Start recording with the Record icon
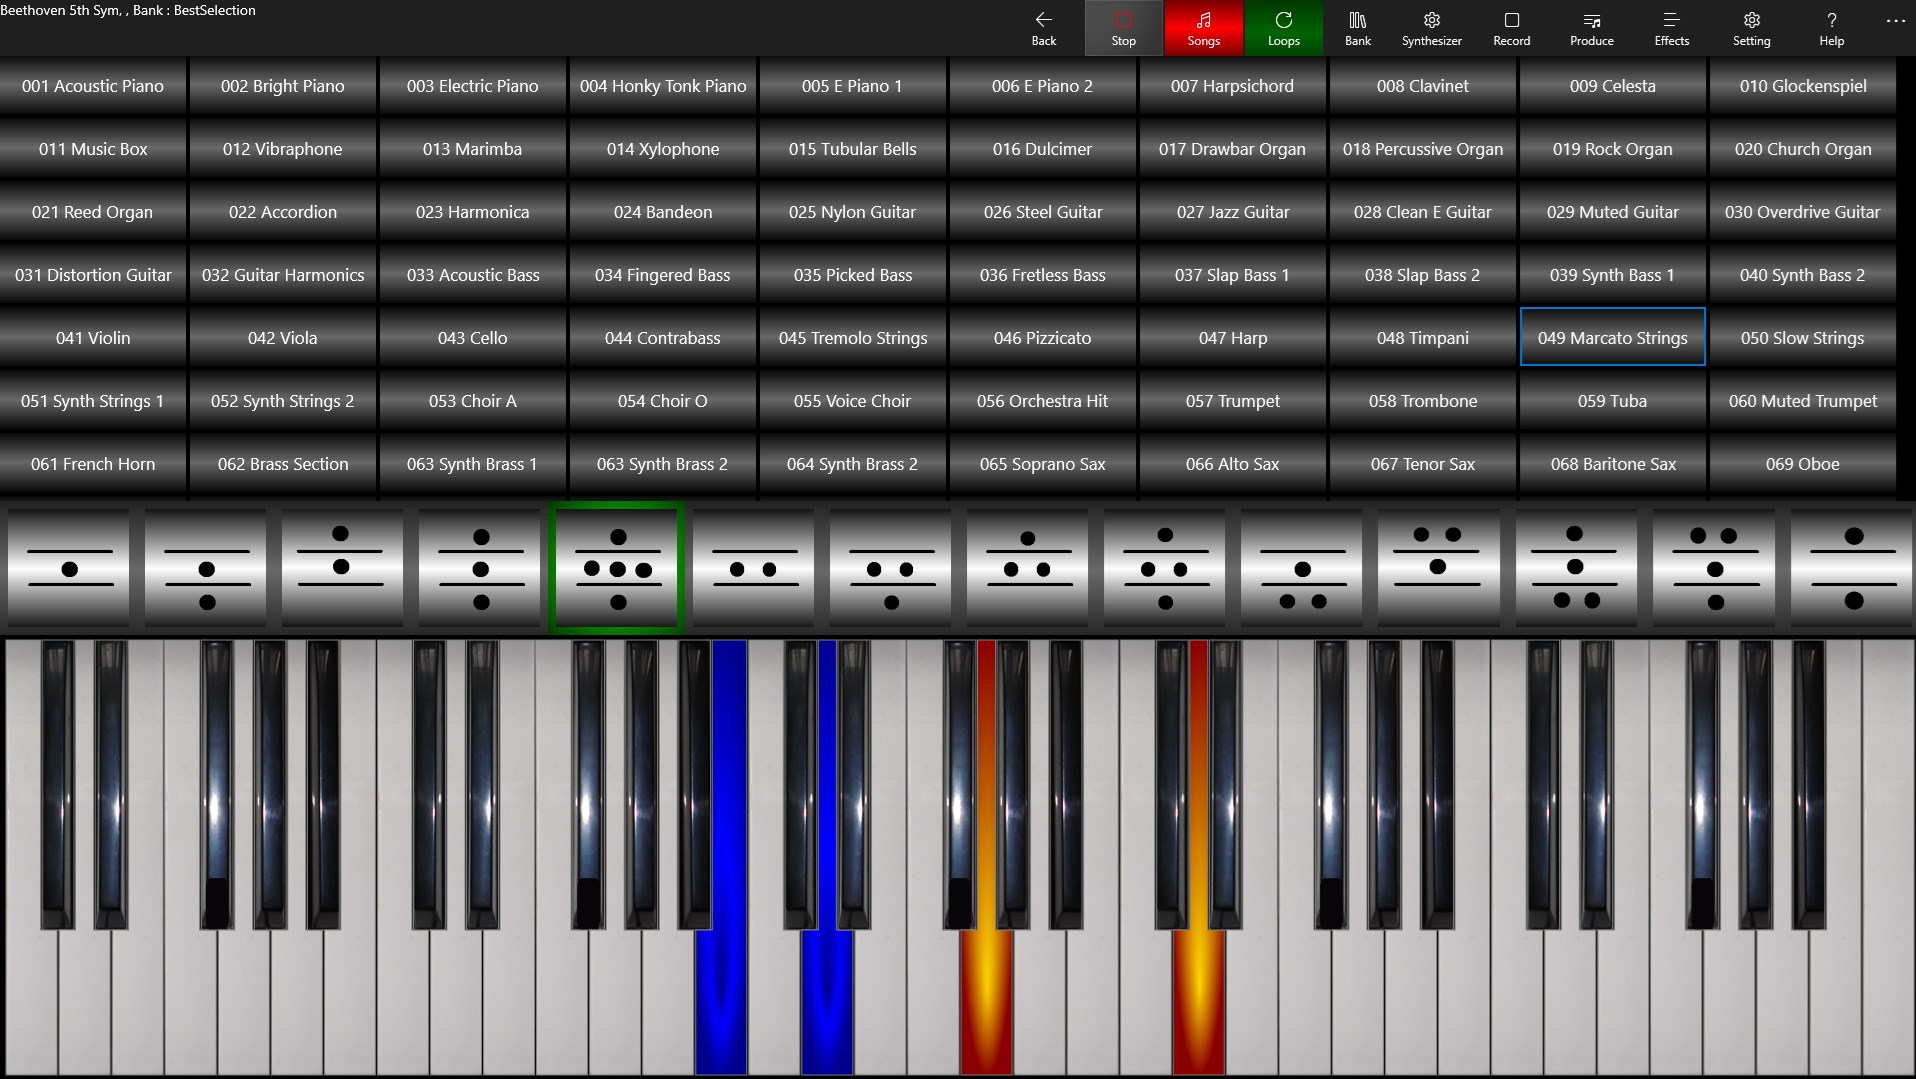The height and width of the screenshot is (1079, 1916). 1511,28
